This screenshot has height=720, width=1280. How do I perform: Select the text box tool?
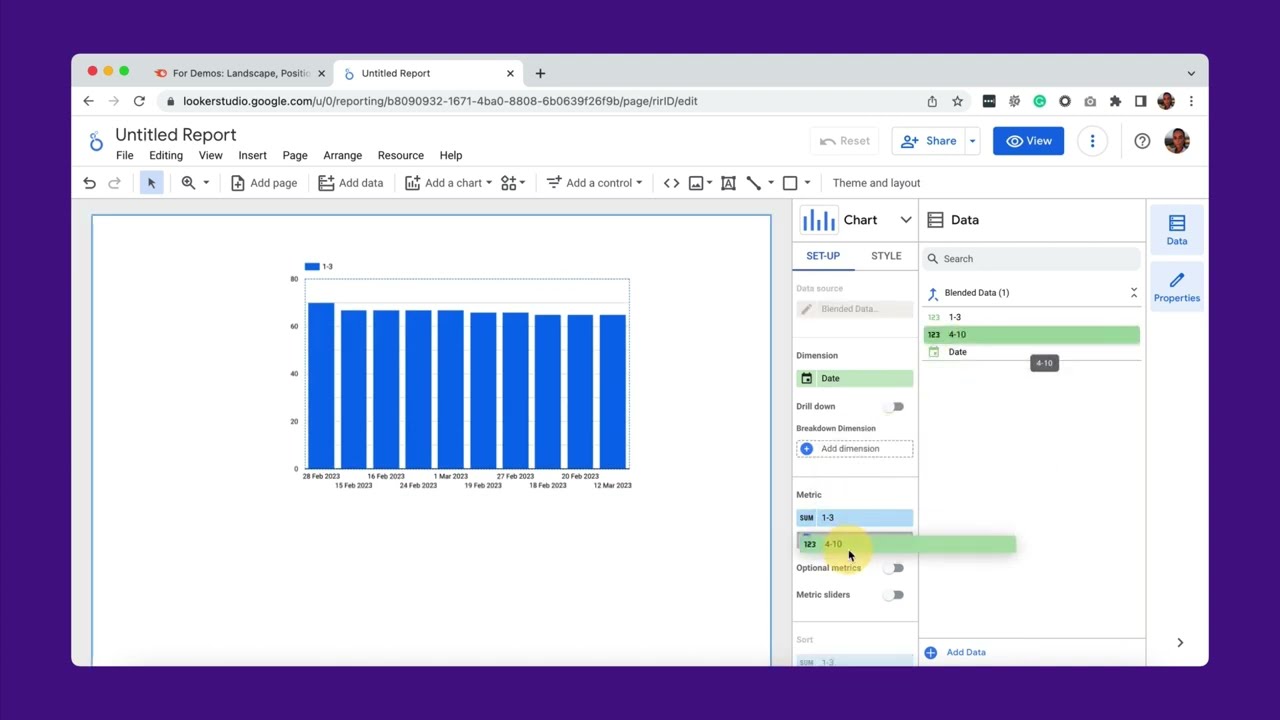point(728,183)
